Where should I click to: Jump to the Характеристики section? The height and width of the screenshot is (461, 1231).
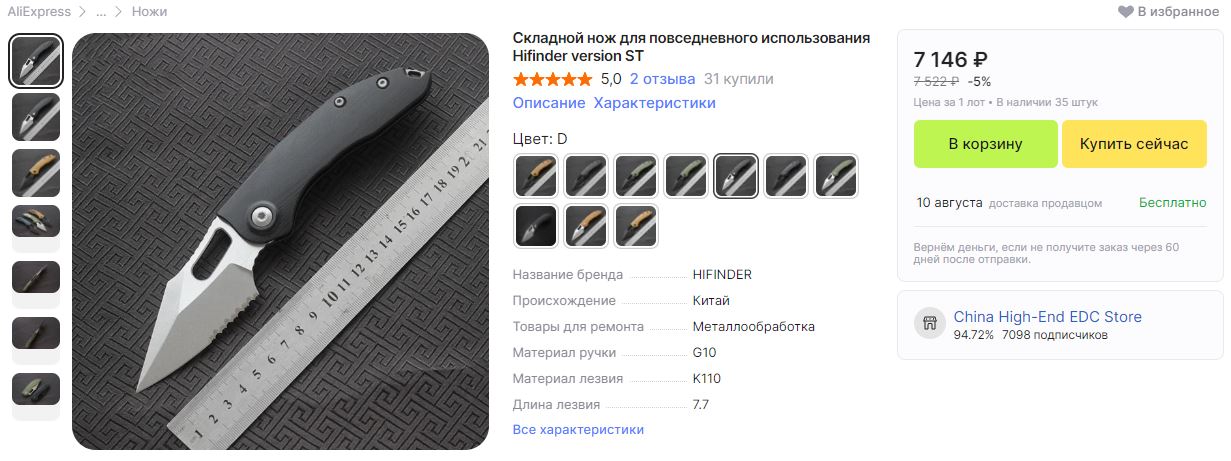(655, 103)
